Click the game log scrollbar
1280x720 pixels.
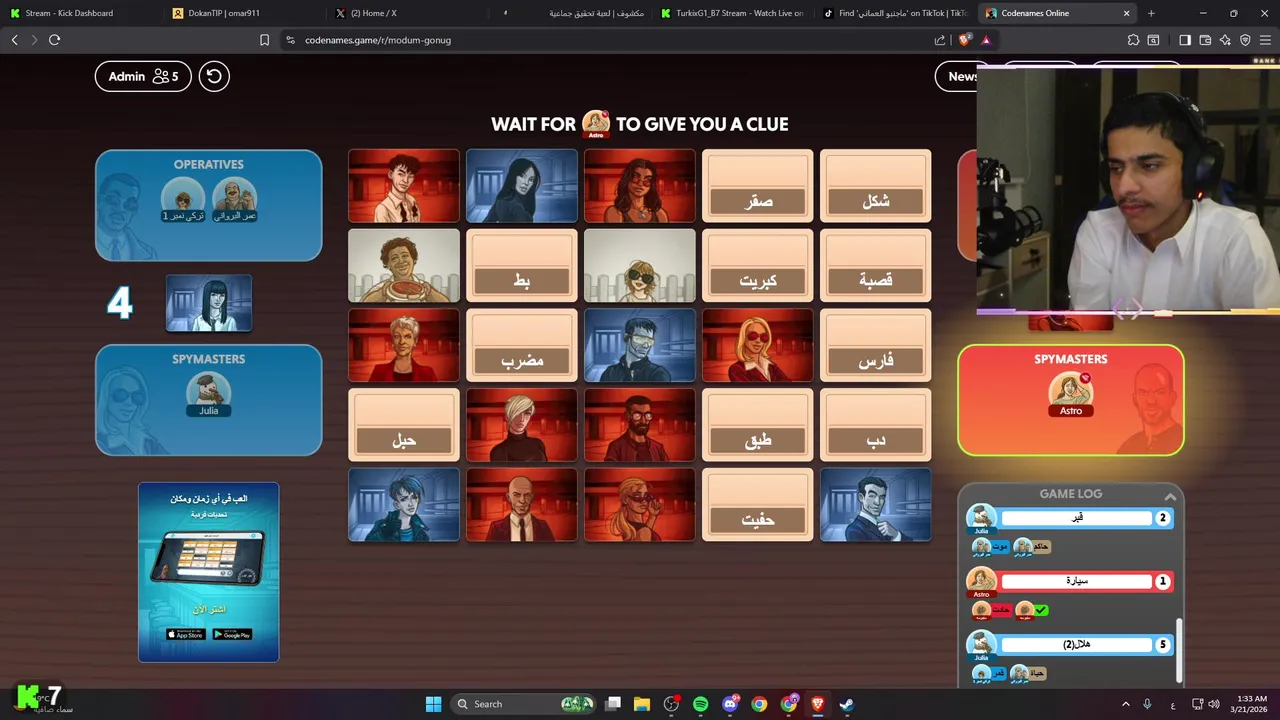click(x=1179, y=650)
